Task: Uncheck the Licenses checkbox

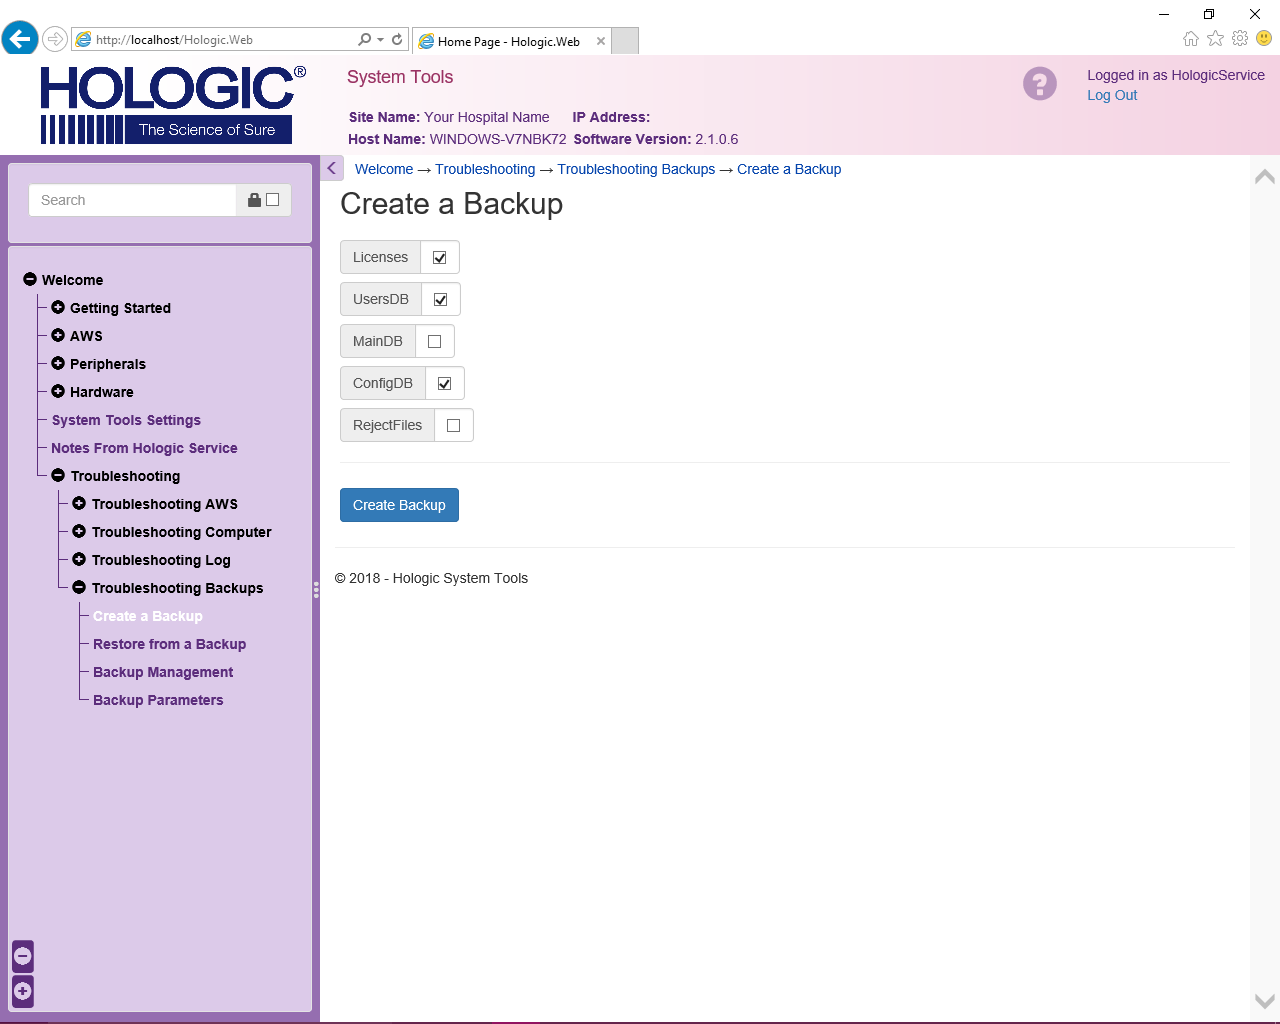Action: click(x=438, y=257)
